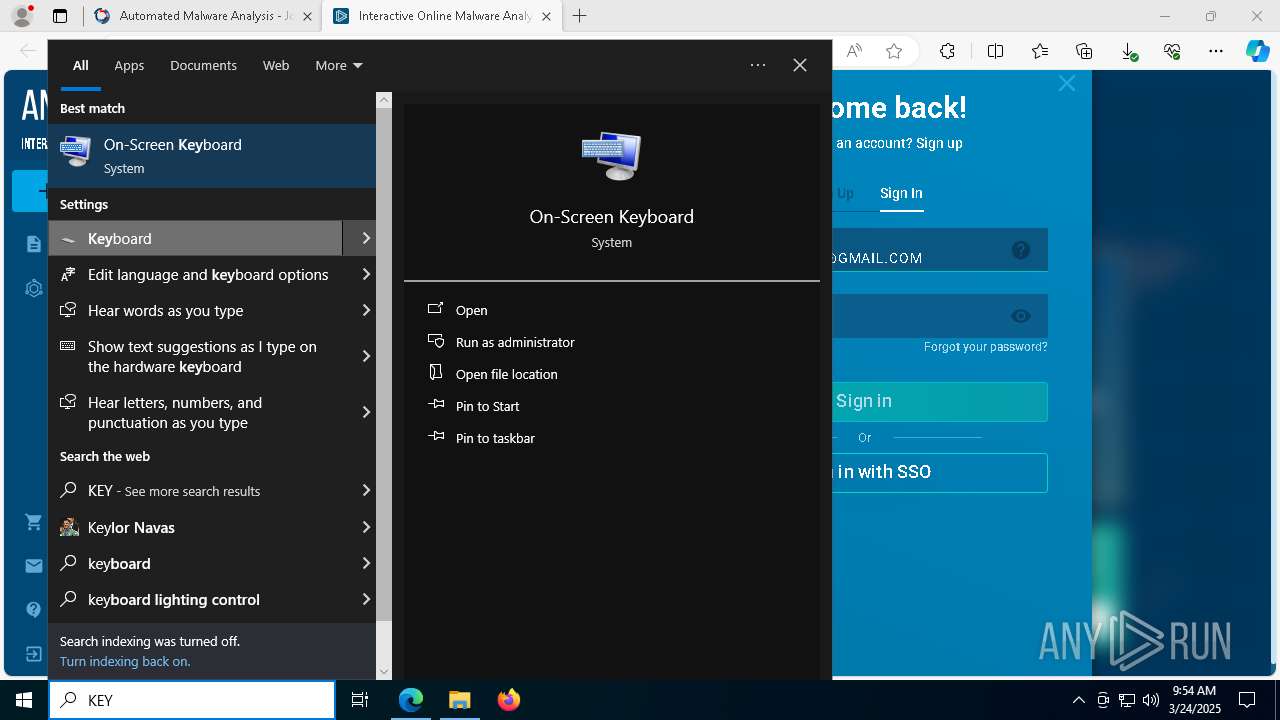The width and height of the screenshot is (1280, 720).
Task: Click Open for On-Screen Keyboard
Action: 471,310
